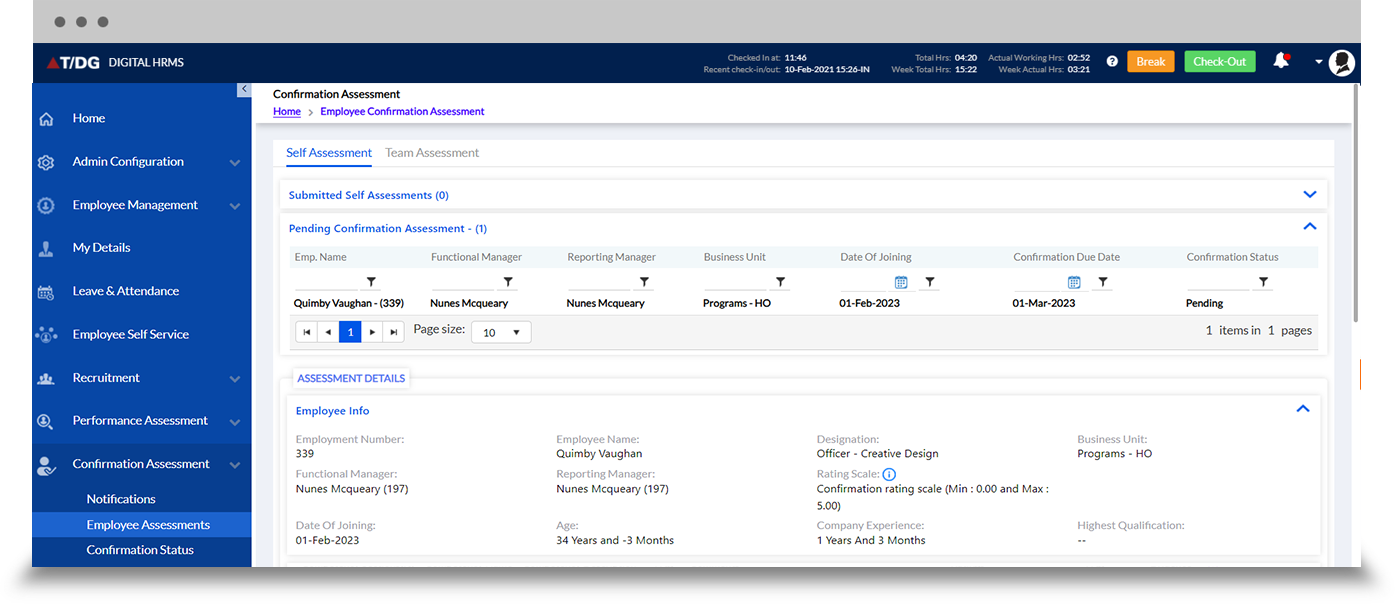Click the Home breadcrumb link
Screen dimensions: 1395x604
pyautogui.click(x=287, y=112)
